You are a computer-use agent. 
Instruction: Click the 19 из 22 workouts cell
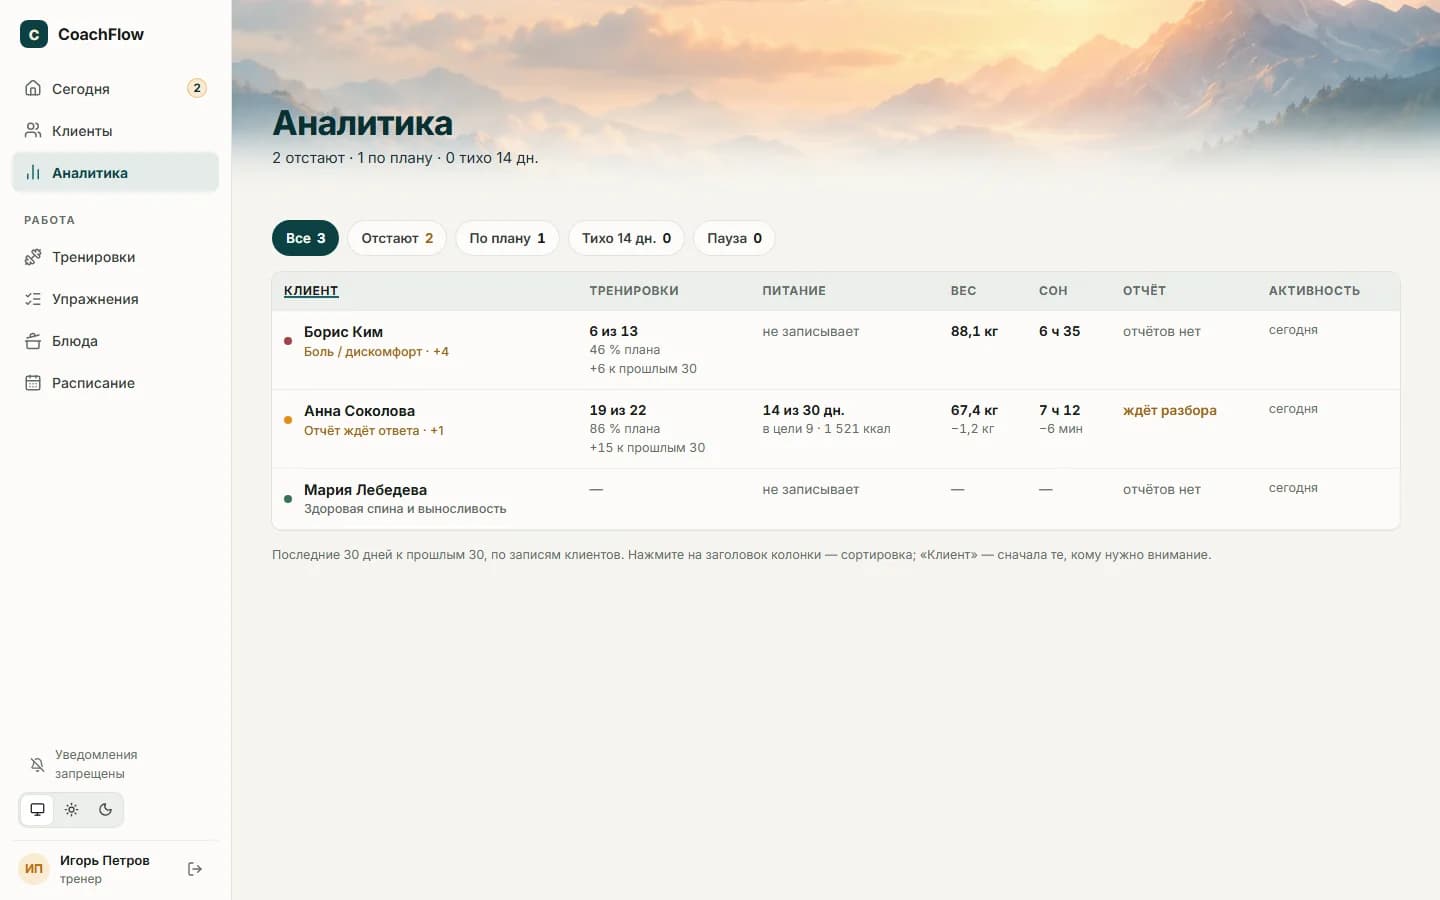[618, 410]
